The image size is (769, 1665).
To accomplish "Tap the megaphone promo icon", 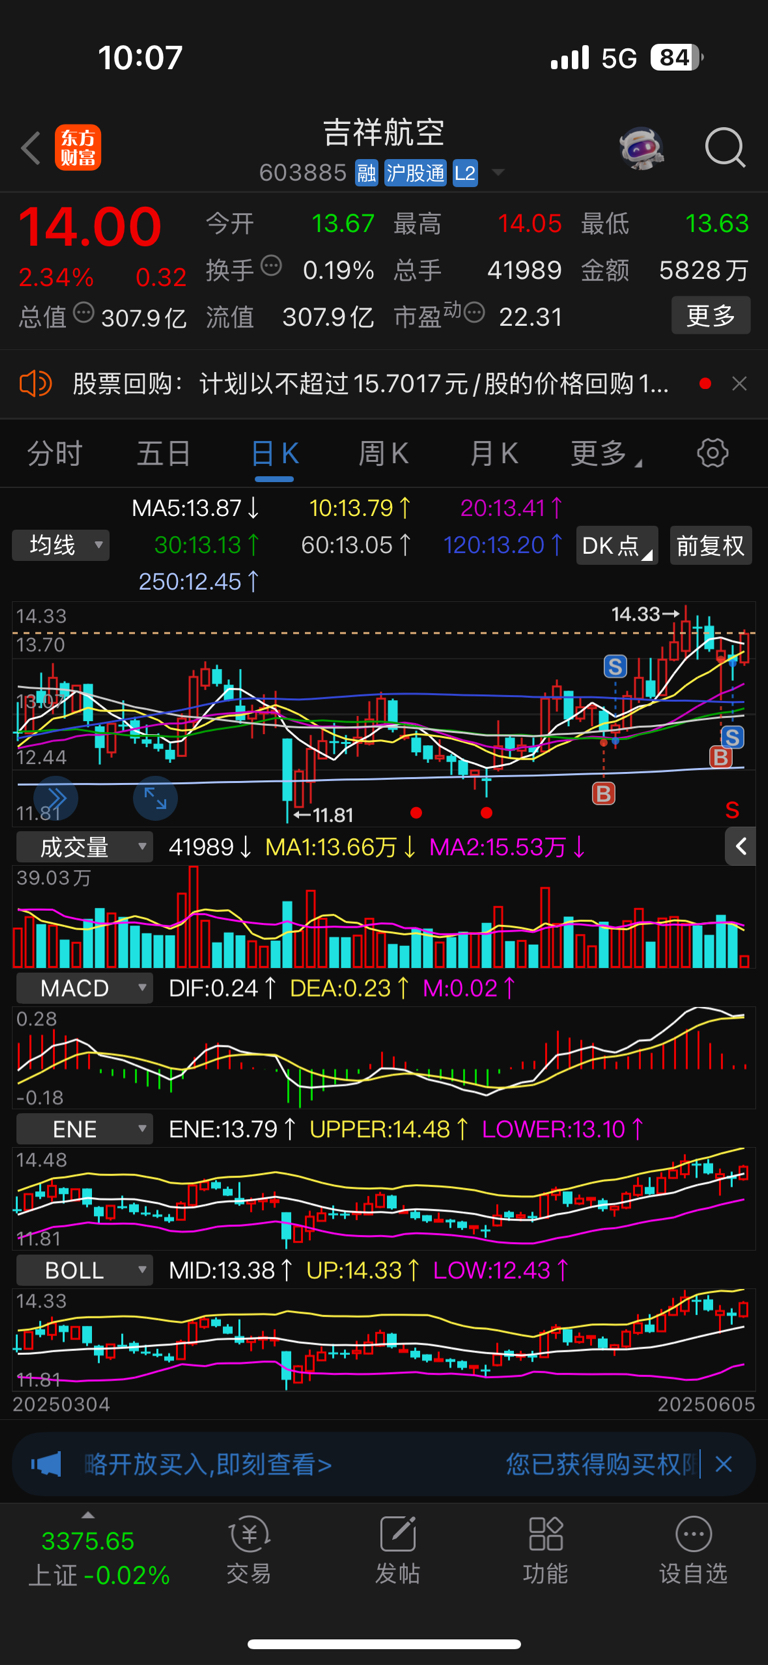I will 46,1465.
